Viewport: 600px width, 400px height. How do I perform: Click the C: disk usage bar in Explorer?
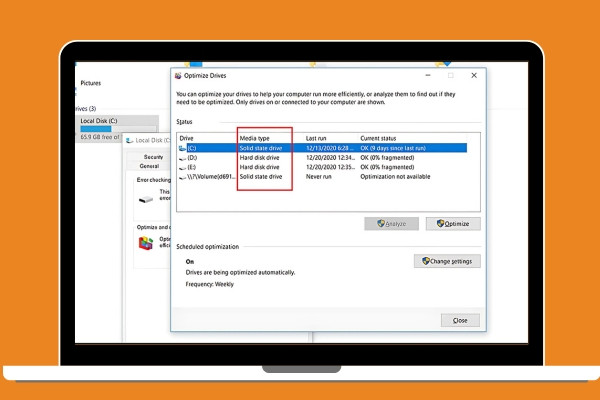coord(118,129)
